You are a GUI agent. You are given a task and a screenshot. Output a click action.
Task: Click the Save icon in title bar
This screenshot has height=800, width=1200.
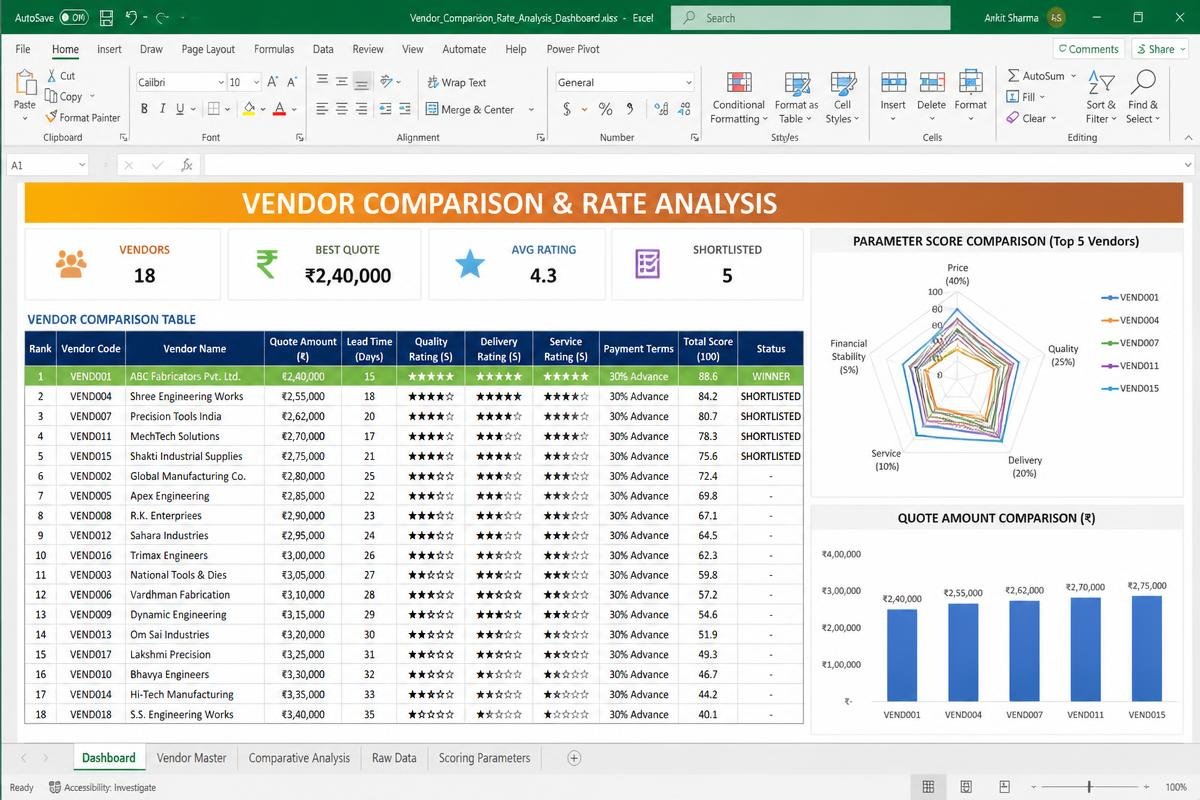click(x=106, y=18)
